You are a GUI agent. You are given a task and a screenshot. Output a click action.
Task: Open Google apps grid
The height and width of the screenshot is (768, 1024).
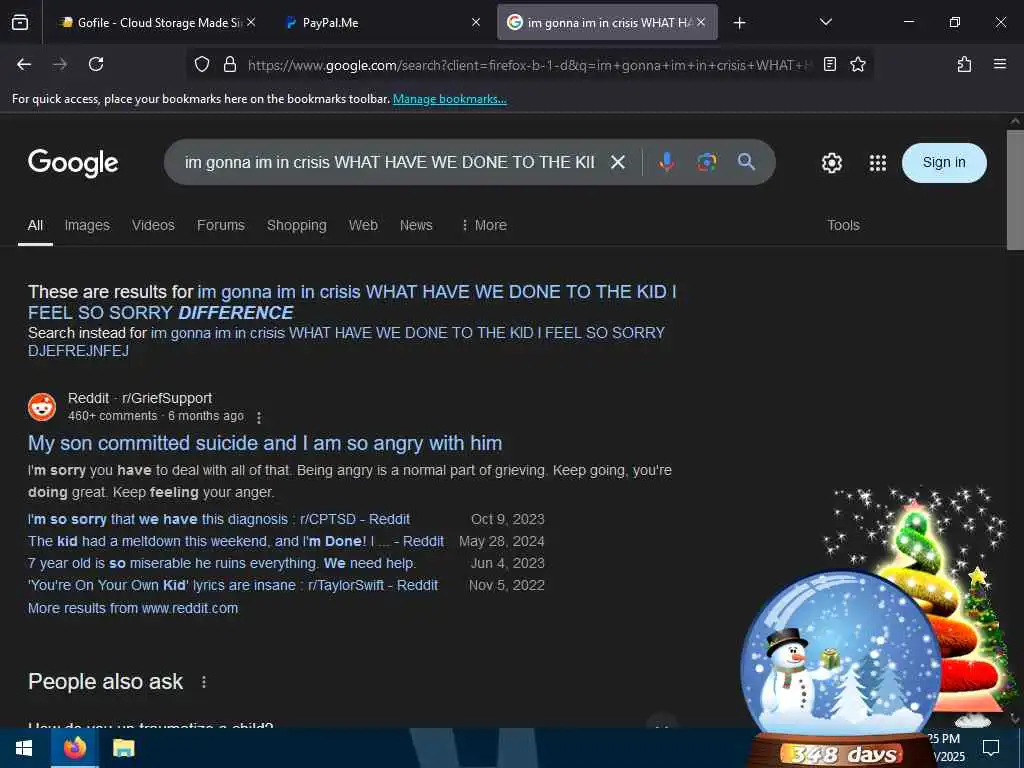878,163
